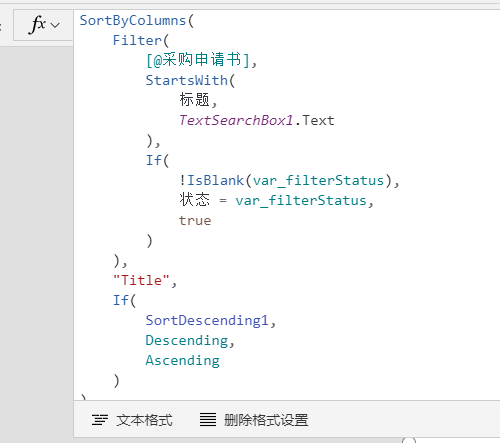Click the format text lines icon
This screenshot has width=500, height=443.
coord(100,420)
